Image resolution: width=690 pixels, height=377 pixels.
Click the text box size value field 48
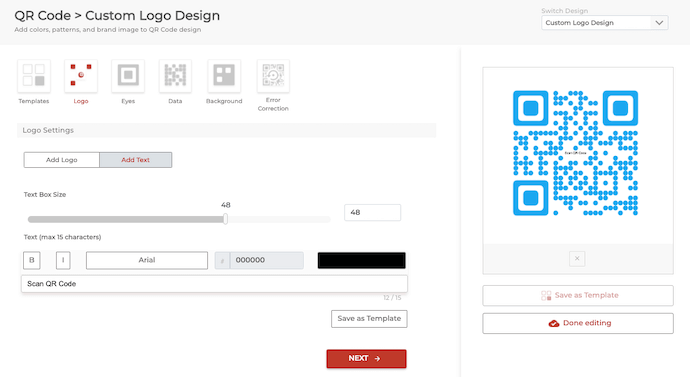coord(372,212)
